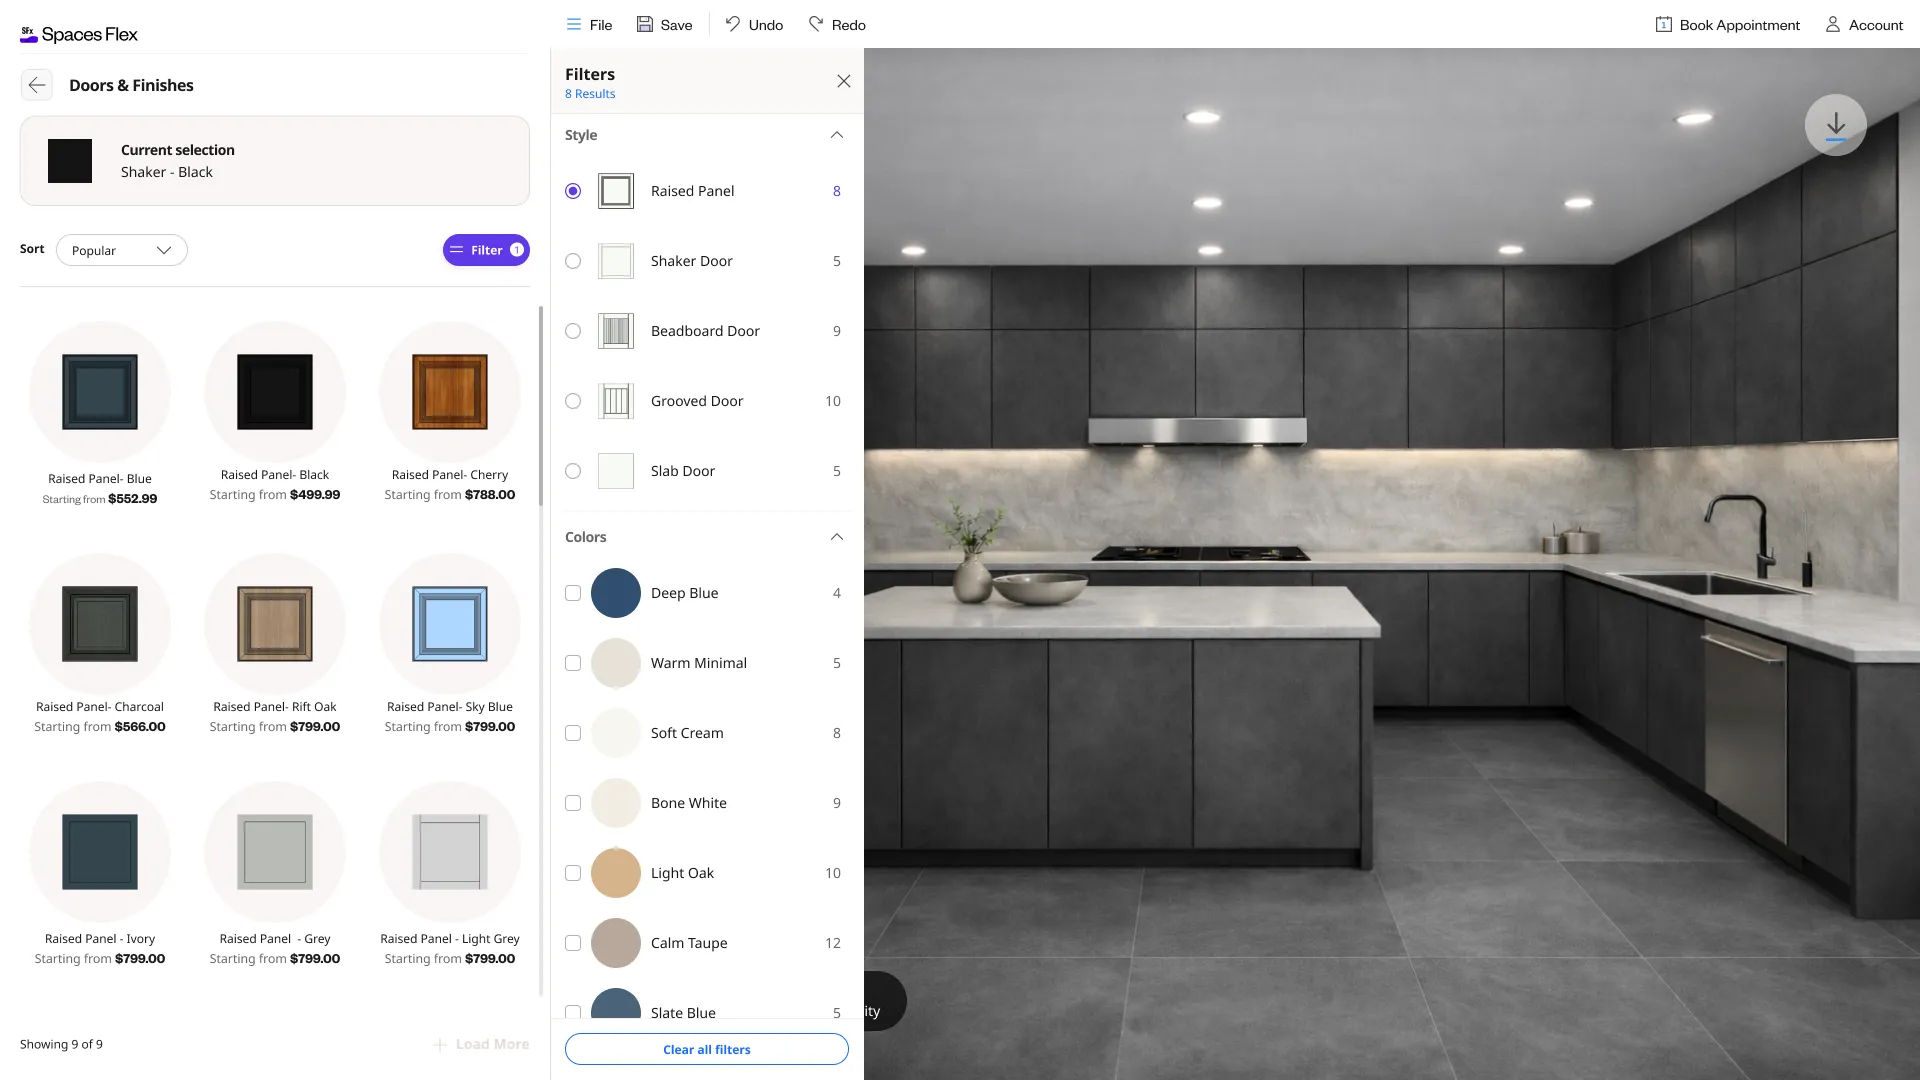Viewport: 1920px width, 1080px height.
Task: Enable the Bone White color filter checkbox
Action: [573, 803]
